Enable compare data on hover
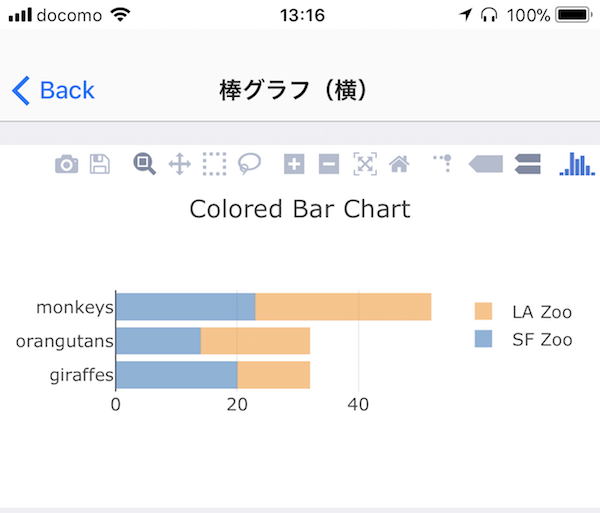Screen dimensions: 600x513 pyautogui.click(x=528, y=164)
